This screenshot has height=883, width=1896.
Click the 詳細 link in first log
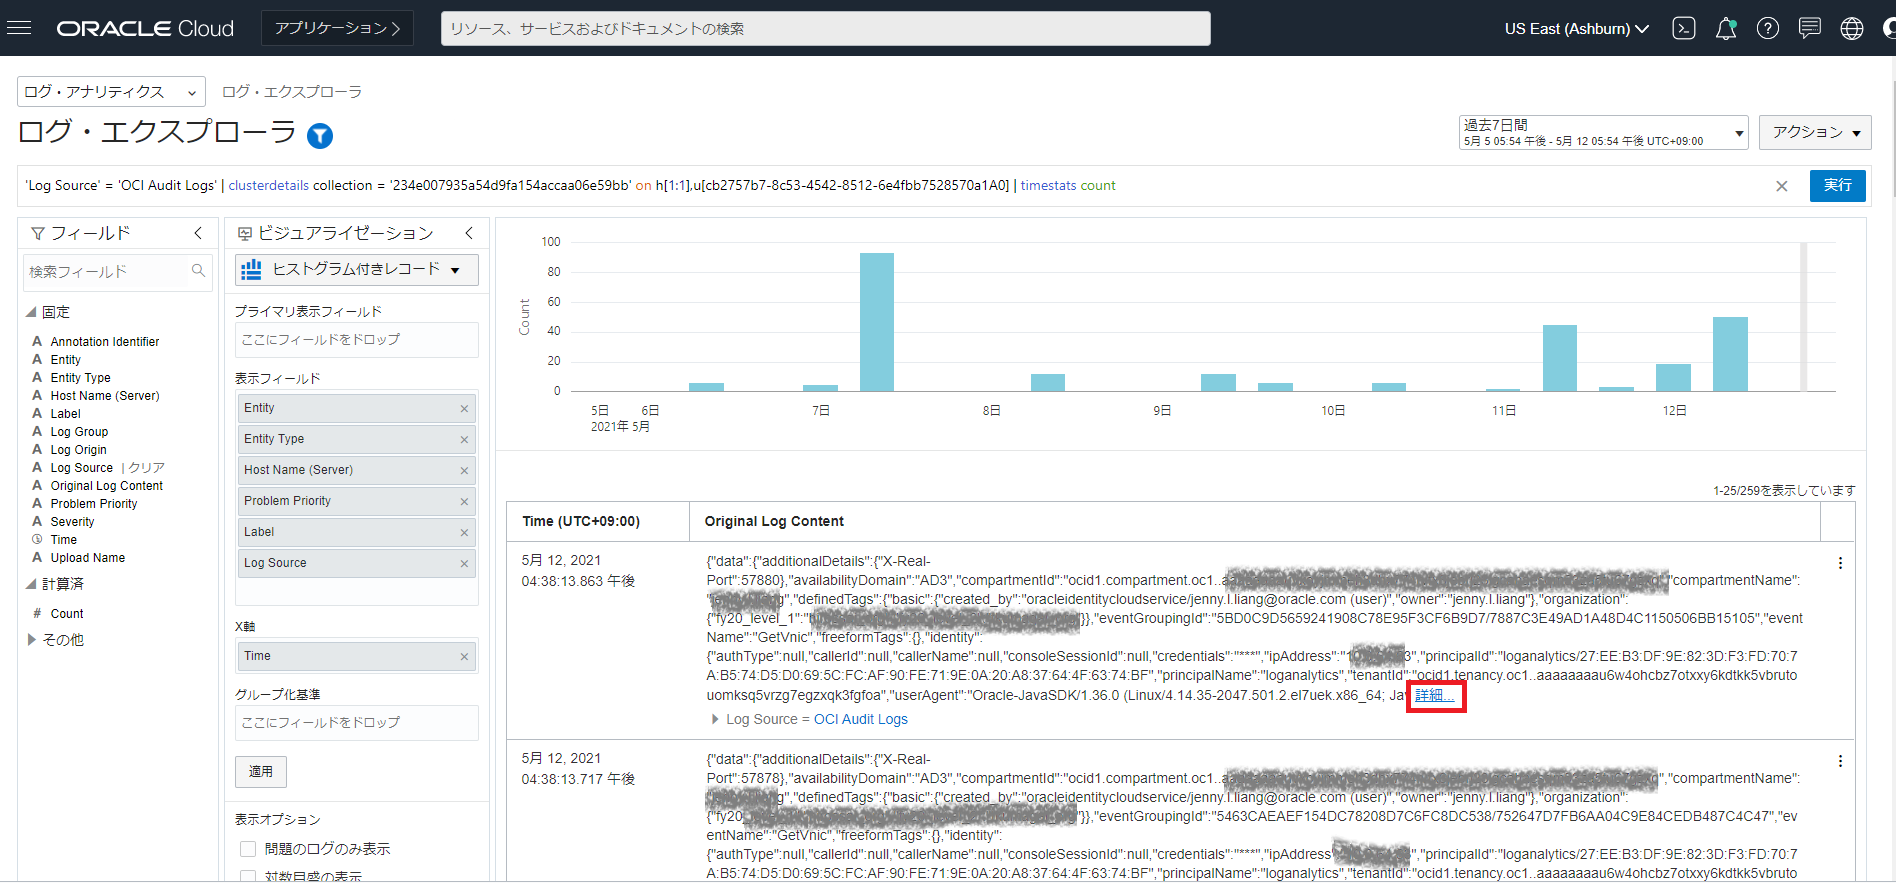click(1434, 696)
